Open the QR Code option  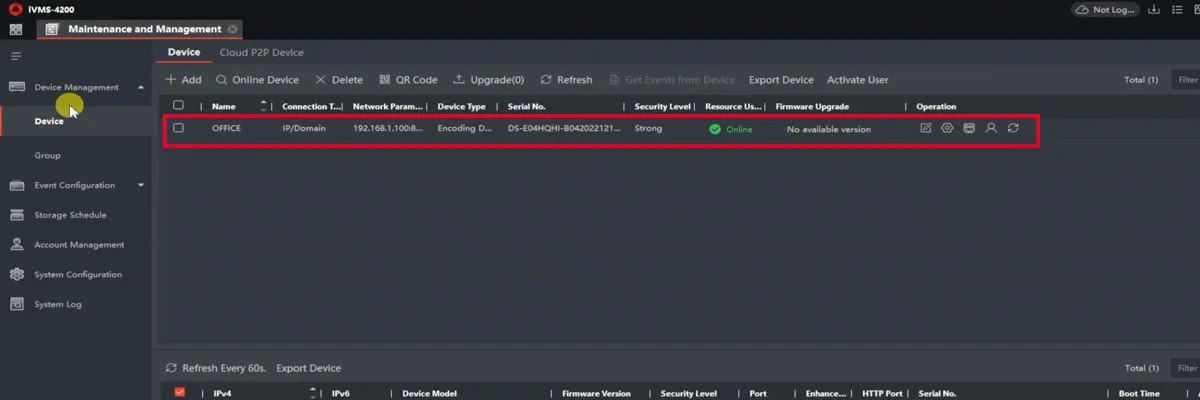click(408, 80)
